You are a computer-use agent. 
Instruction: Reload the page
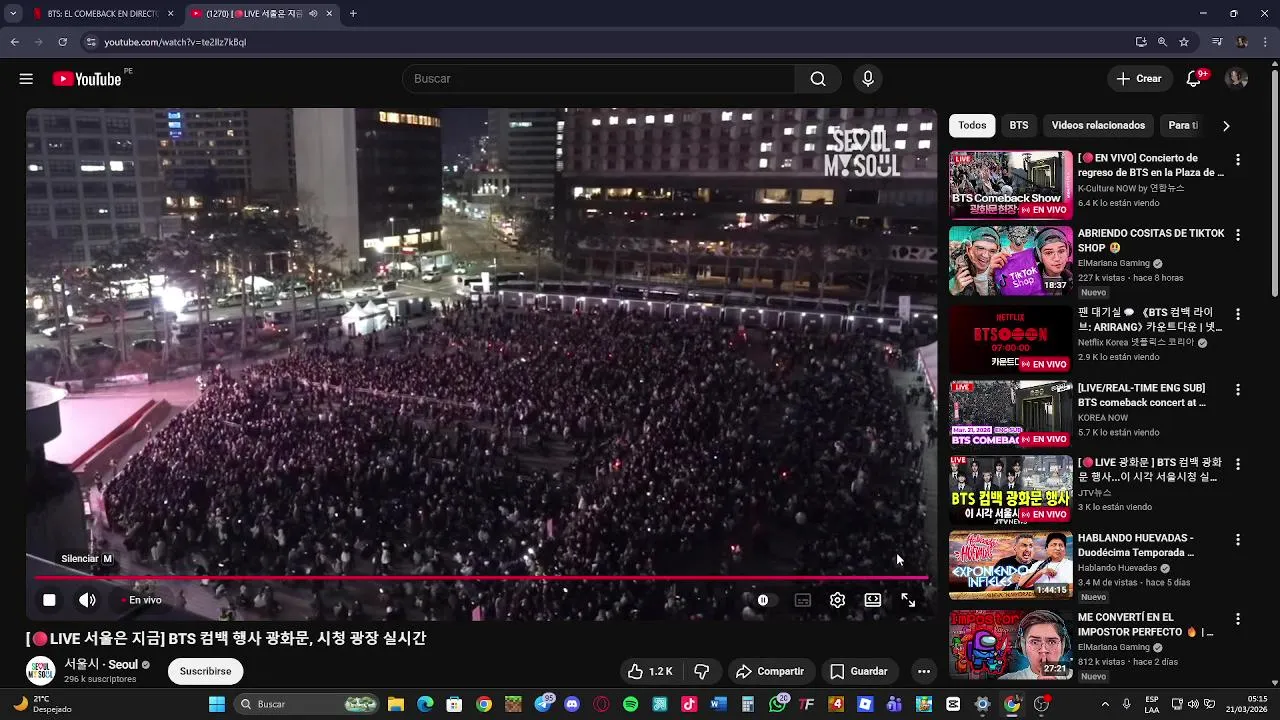[62, 42]
